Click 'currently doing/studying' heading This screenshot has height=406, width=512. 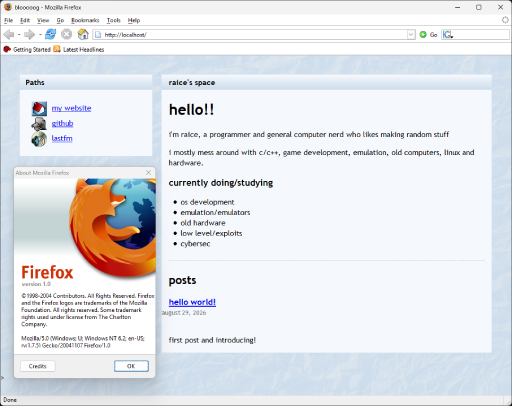pyautogui.click(x=221, y=183)
